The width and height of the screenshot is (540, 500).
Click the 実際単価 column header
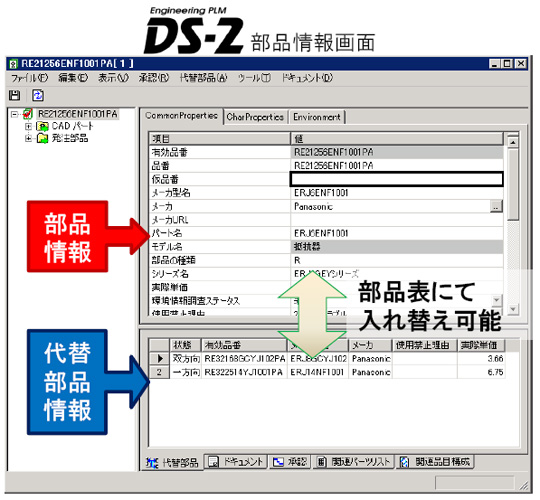[x=481, y=345]
